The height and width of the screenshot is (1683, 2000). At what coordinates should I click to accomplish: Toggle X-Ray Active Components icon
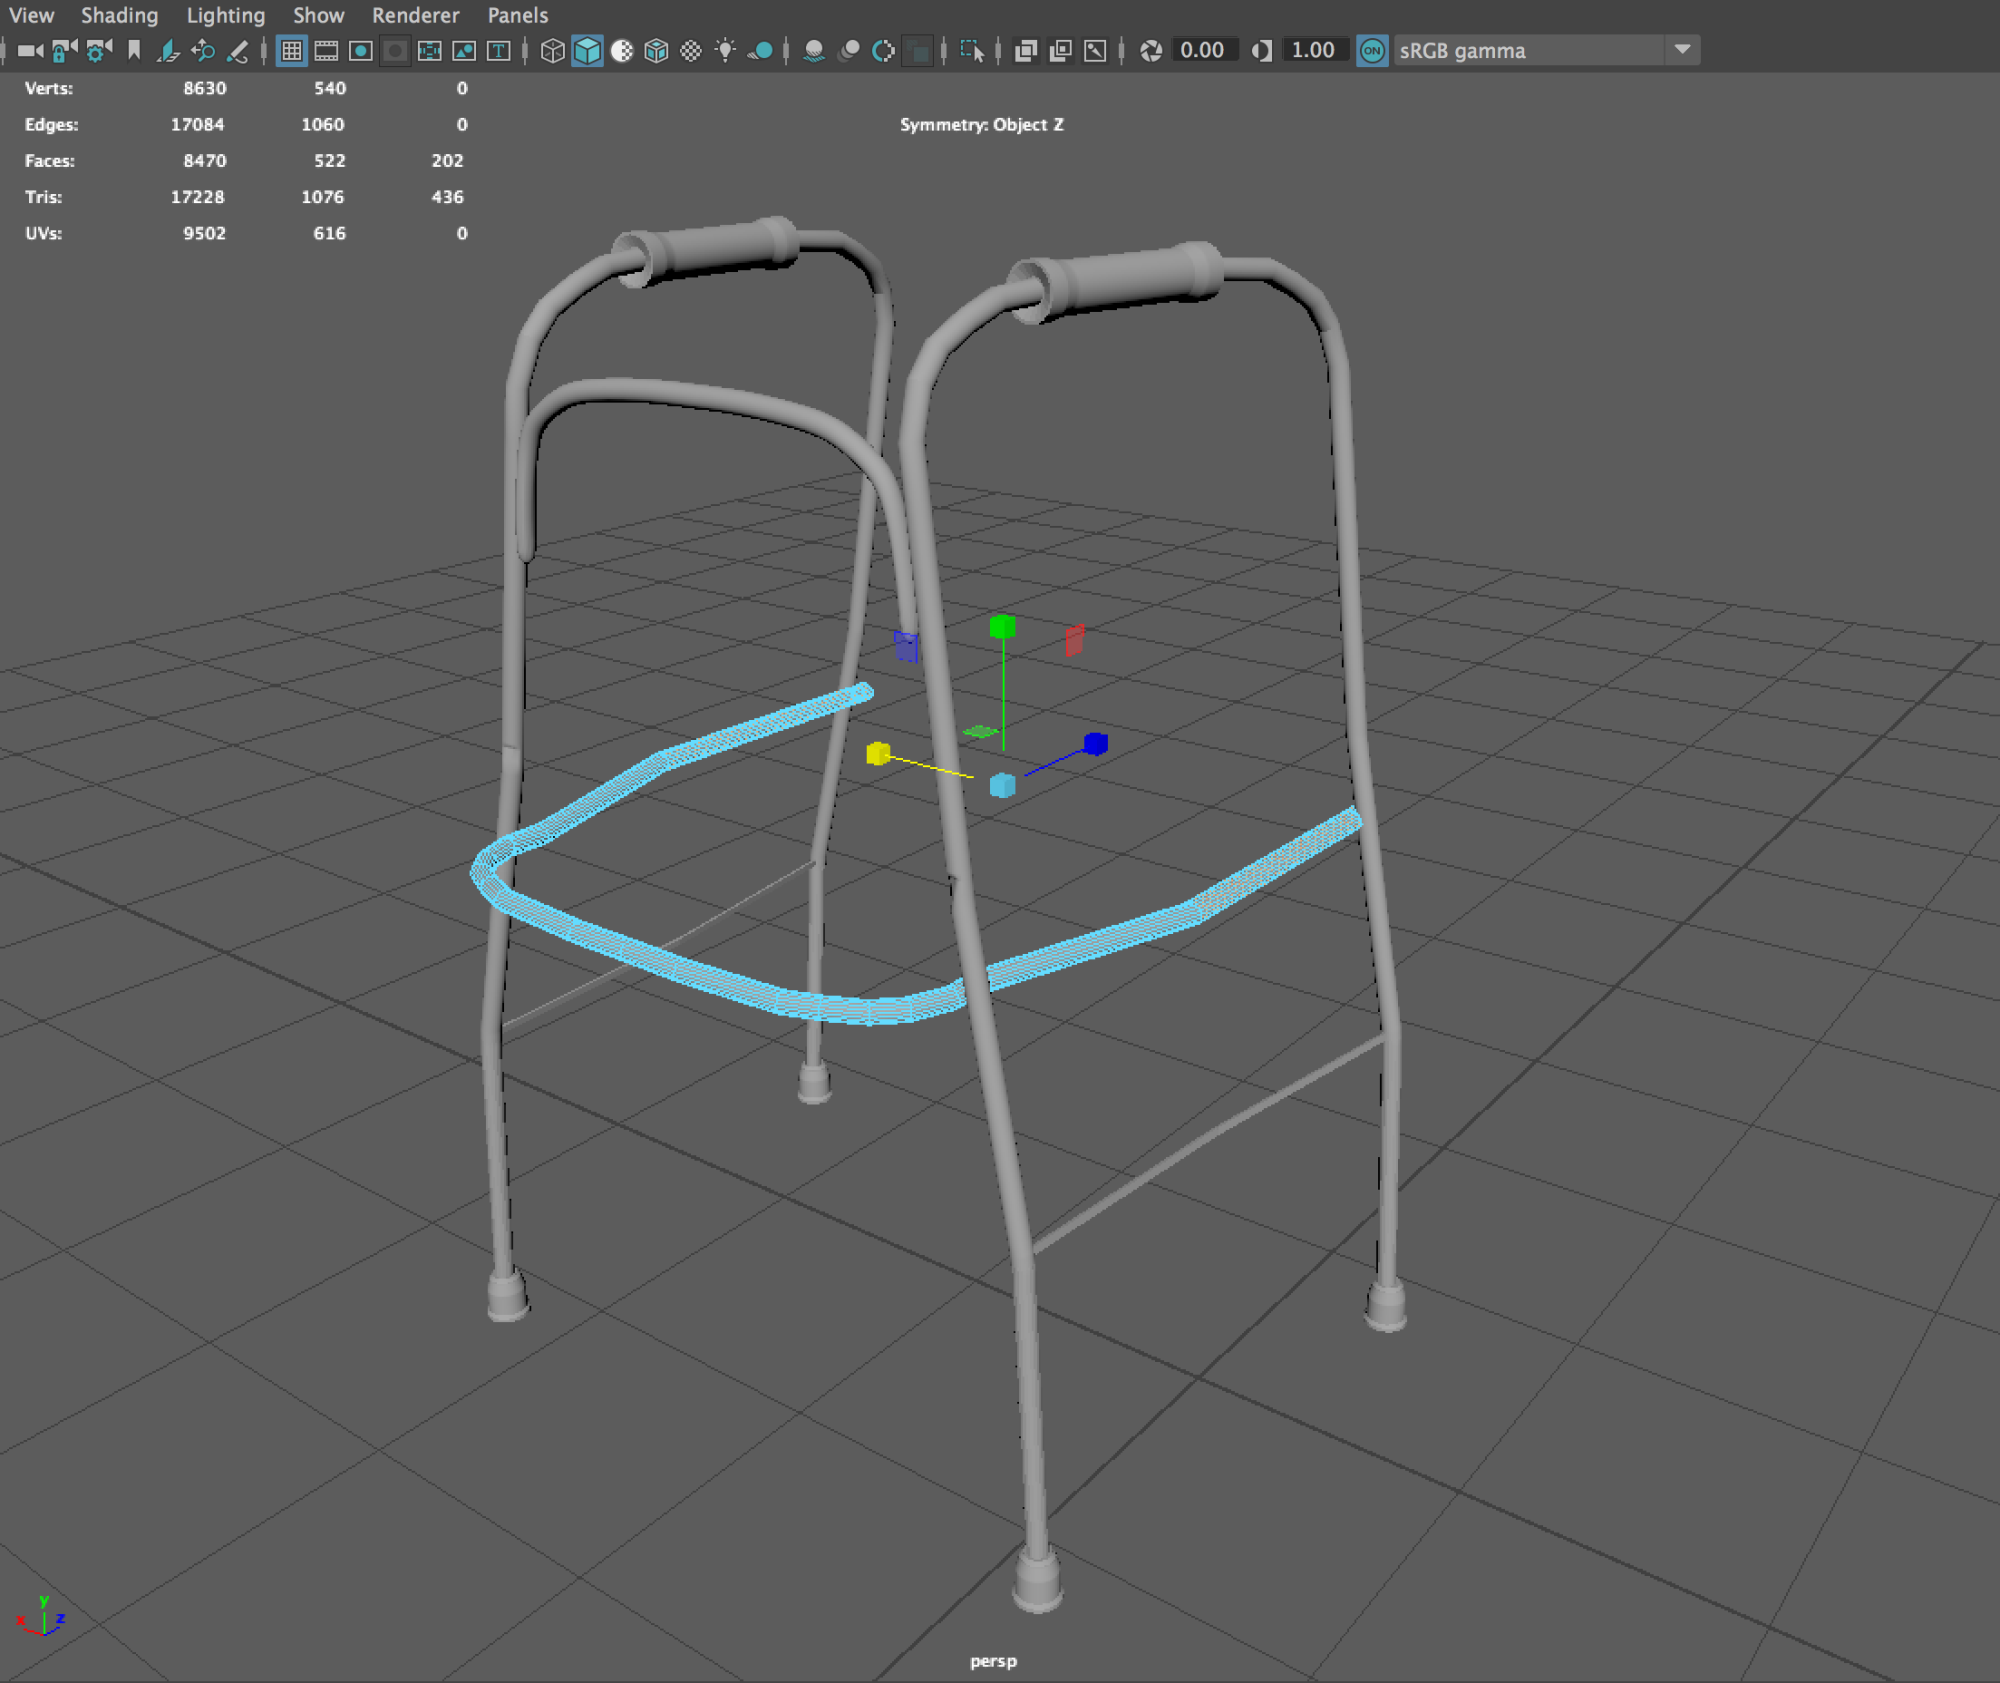click(x=1060, y=50)
